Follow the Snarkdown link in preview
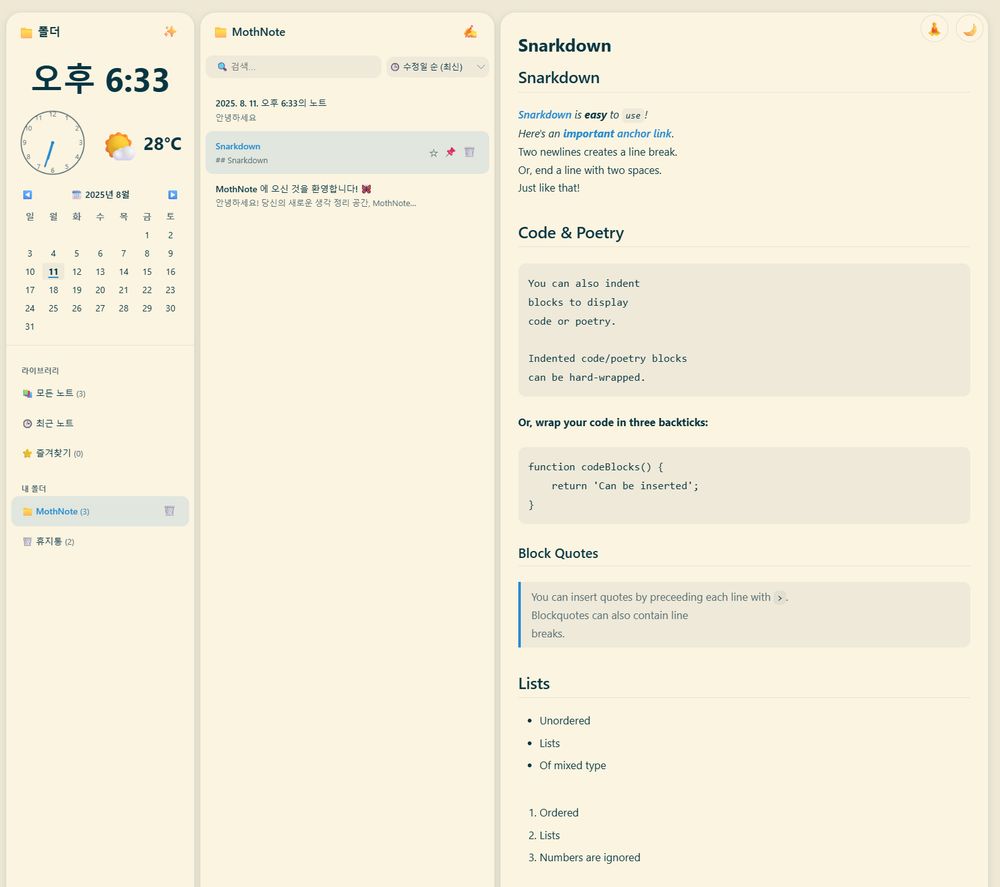This screenshot has height=887, width=1000. (545, 115)
